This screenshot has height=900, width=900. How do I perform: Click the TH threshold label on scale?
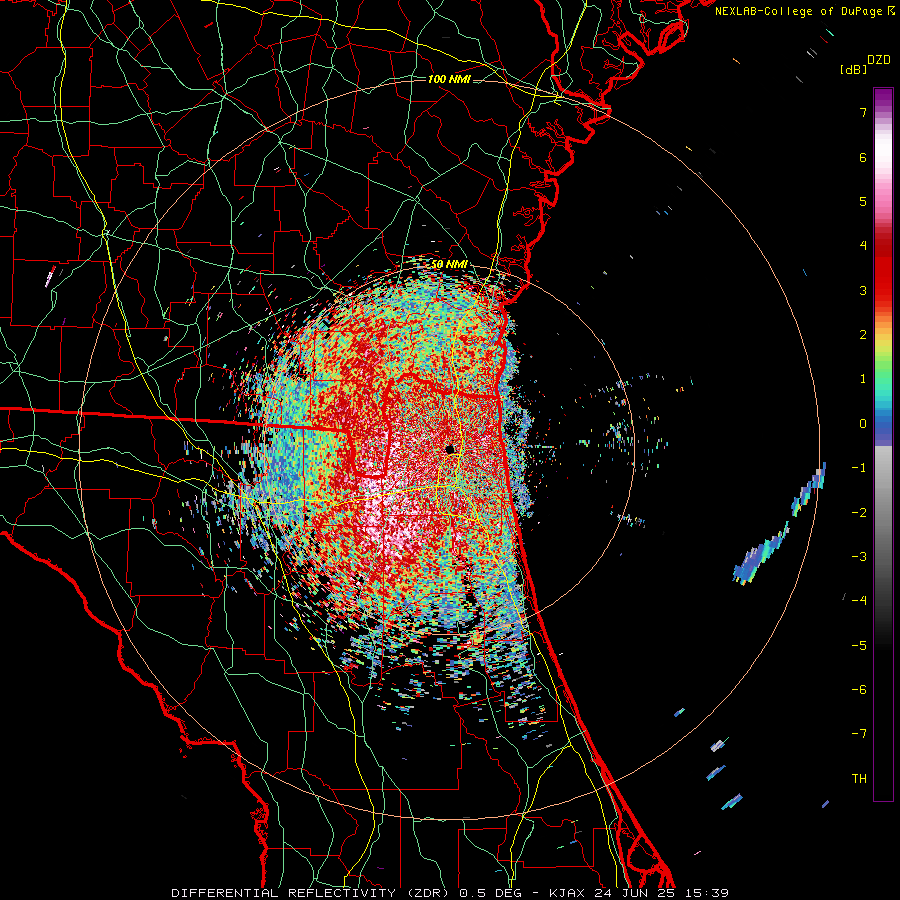[x=859, y=779]
